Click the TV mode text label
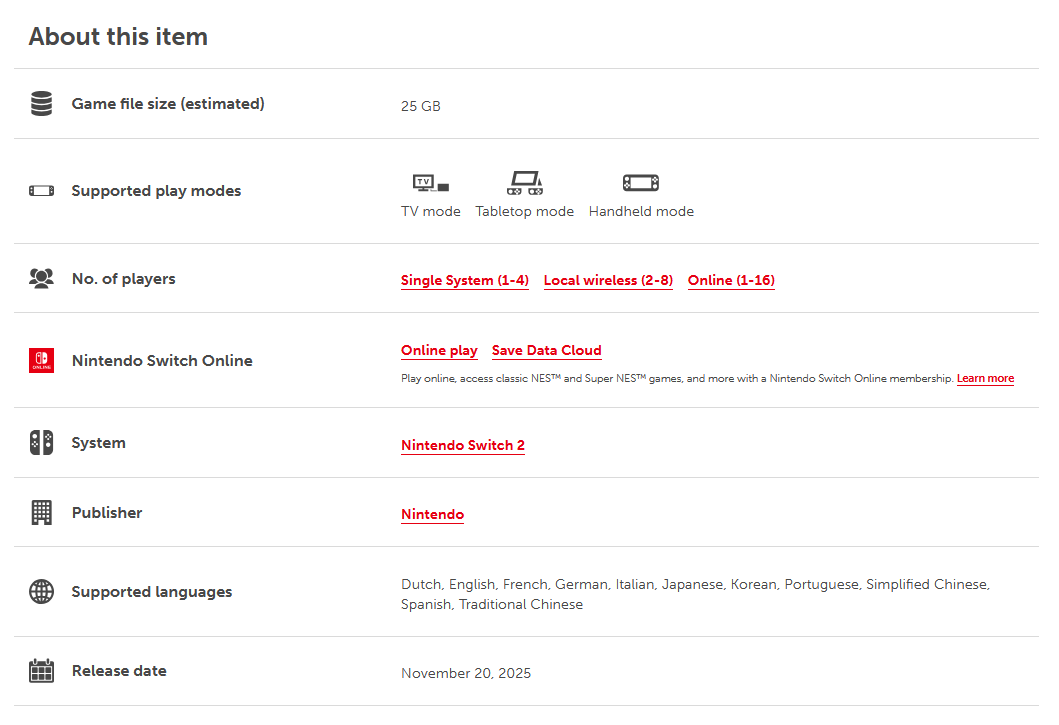This screenshot has height=725, width=1059. pyautogui.click(x=431, y=211)
